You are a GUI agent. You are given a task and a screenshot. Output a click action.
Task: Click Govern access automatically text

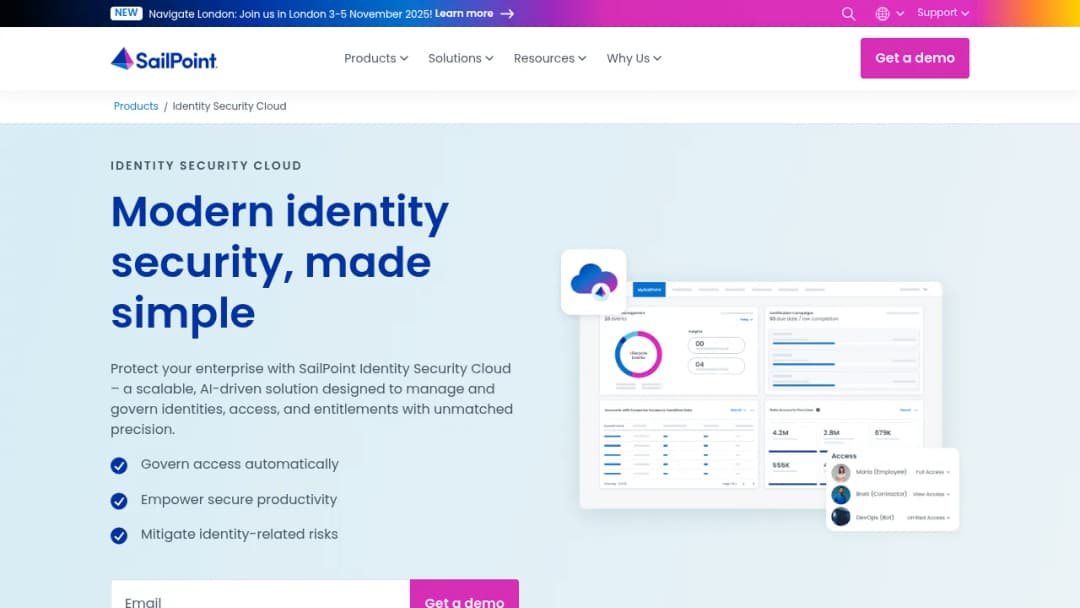[x=240, y=464]
